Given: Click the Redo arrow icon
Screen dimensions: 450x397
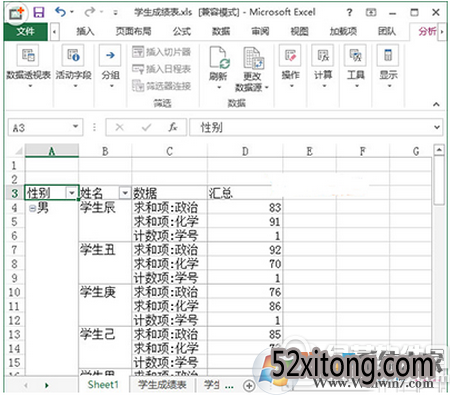Looking at the screenshot, I should pyautogui.click(x=90, y=12).
